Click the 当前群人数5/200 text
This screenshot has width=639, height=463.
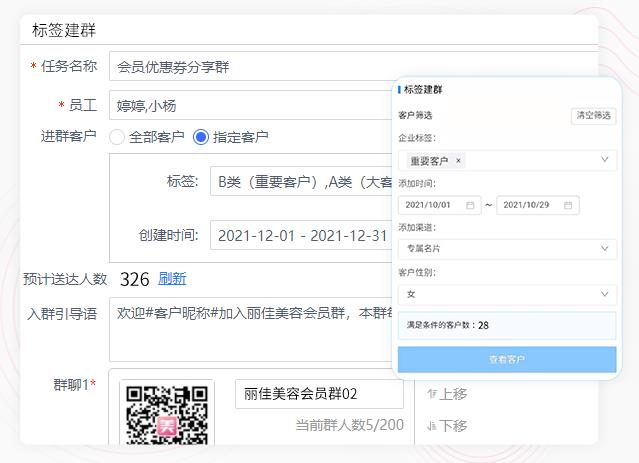click(350, 425)
